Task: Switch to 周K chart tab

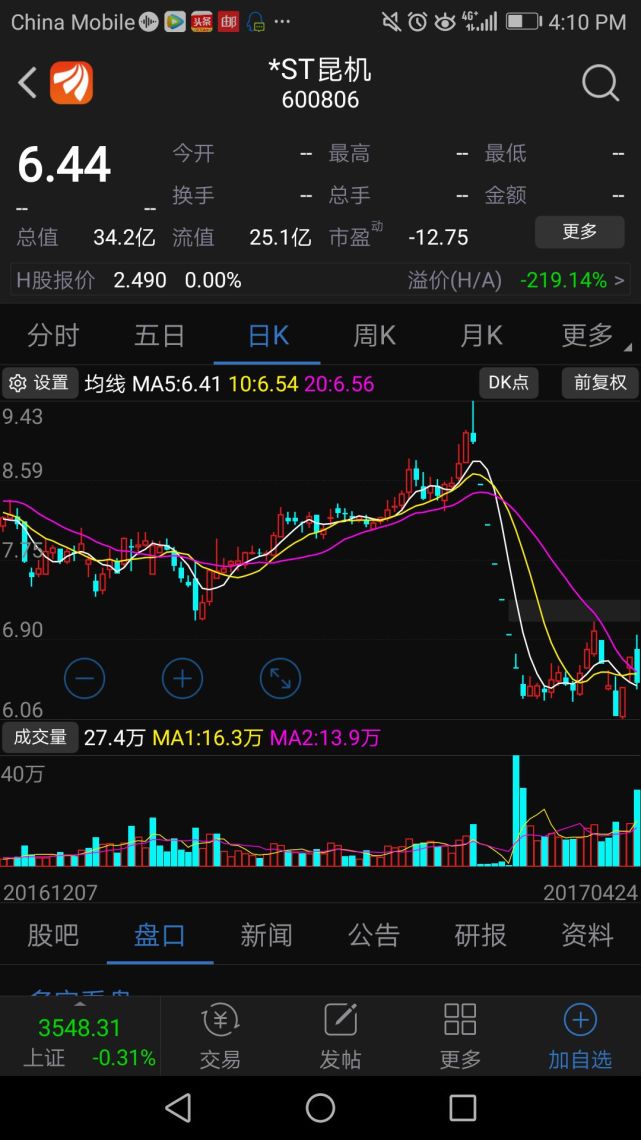Action: click(374, 336)
